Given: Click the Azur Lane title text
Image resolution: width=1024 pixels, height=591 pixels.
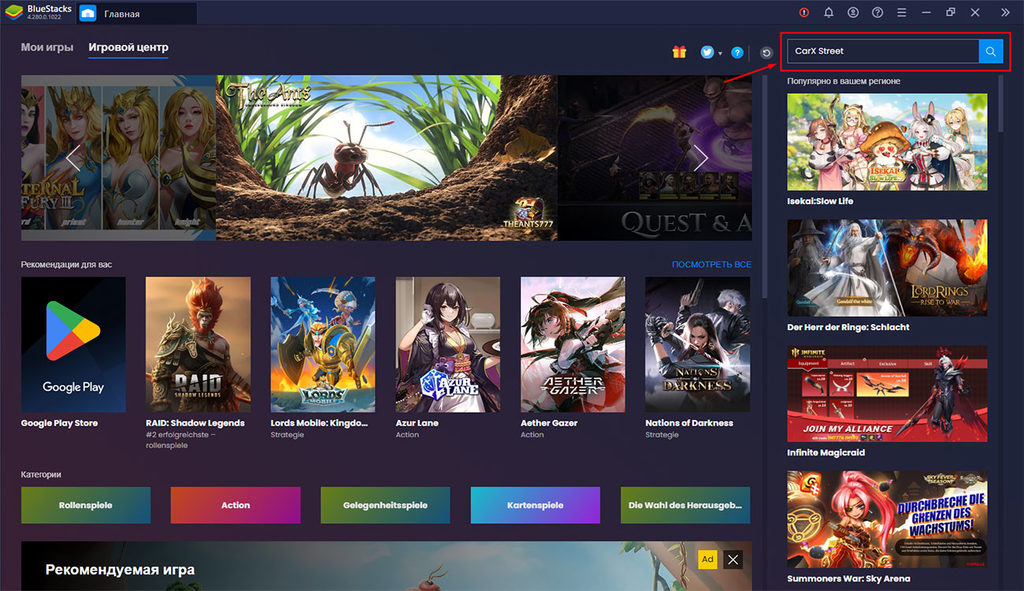Looking at the screenshot, I should coord(417,423).
